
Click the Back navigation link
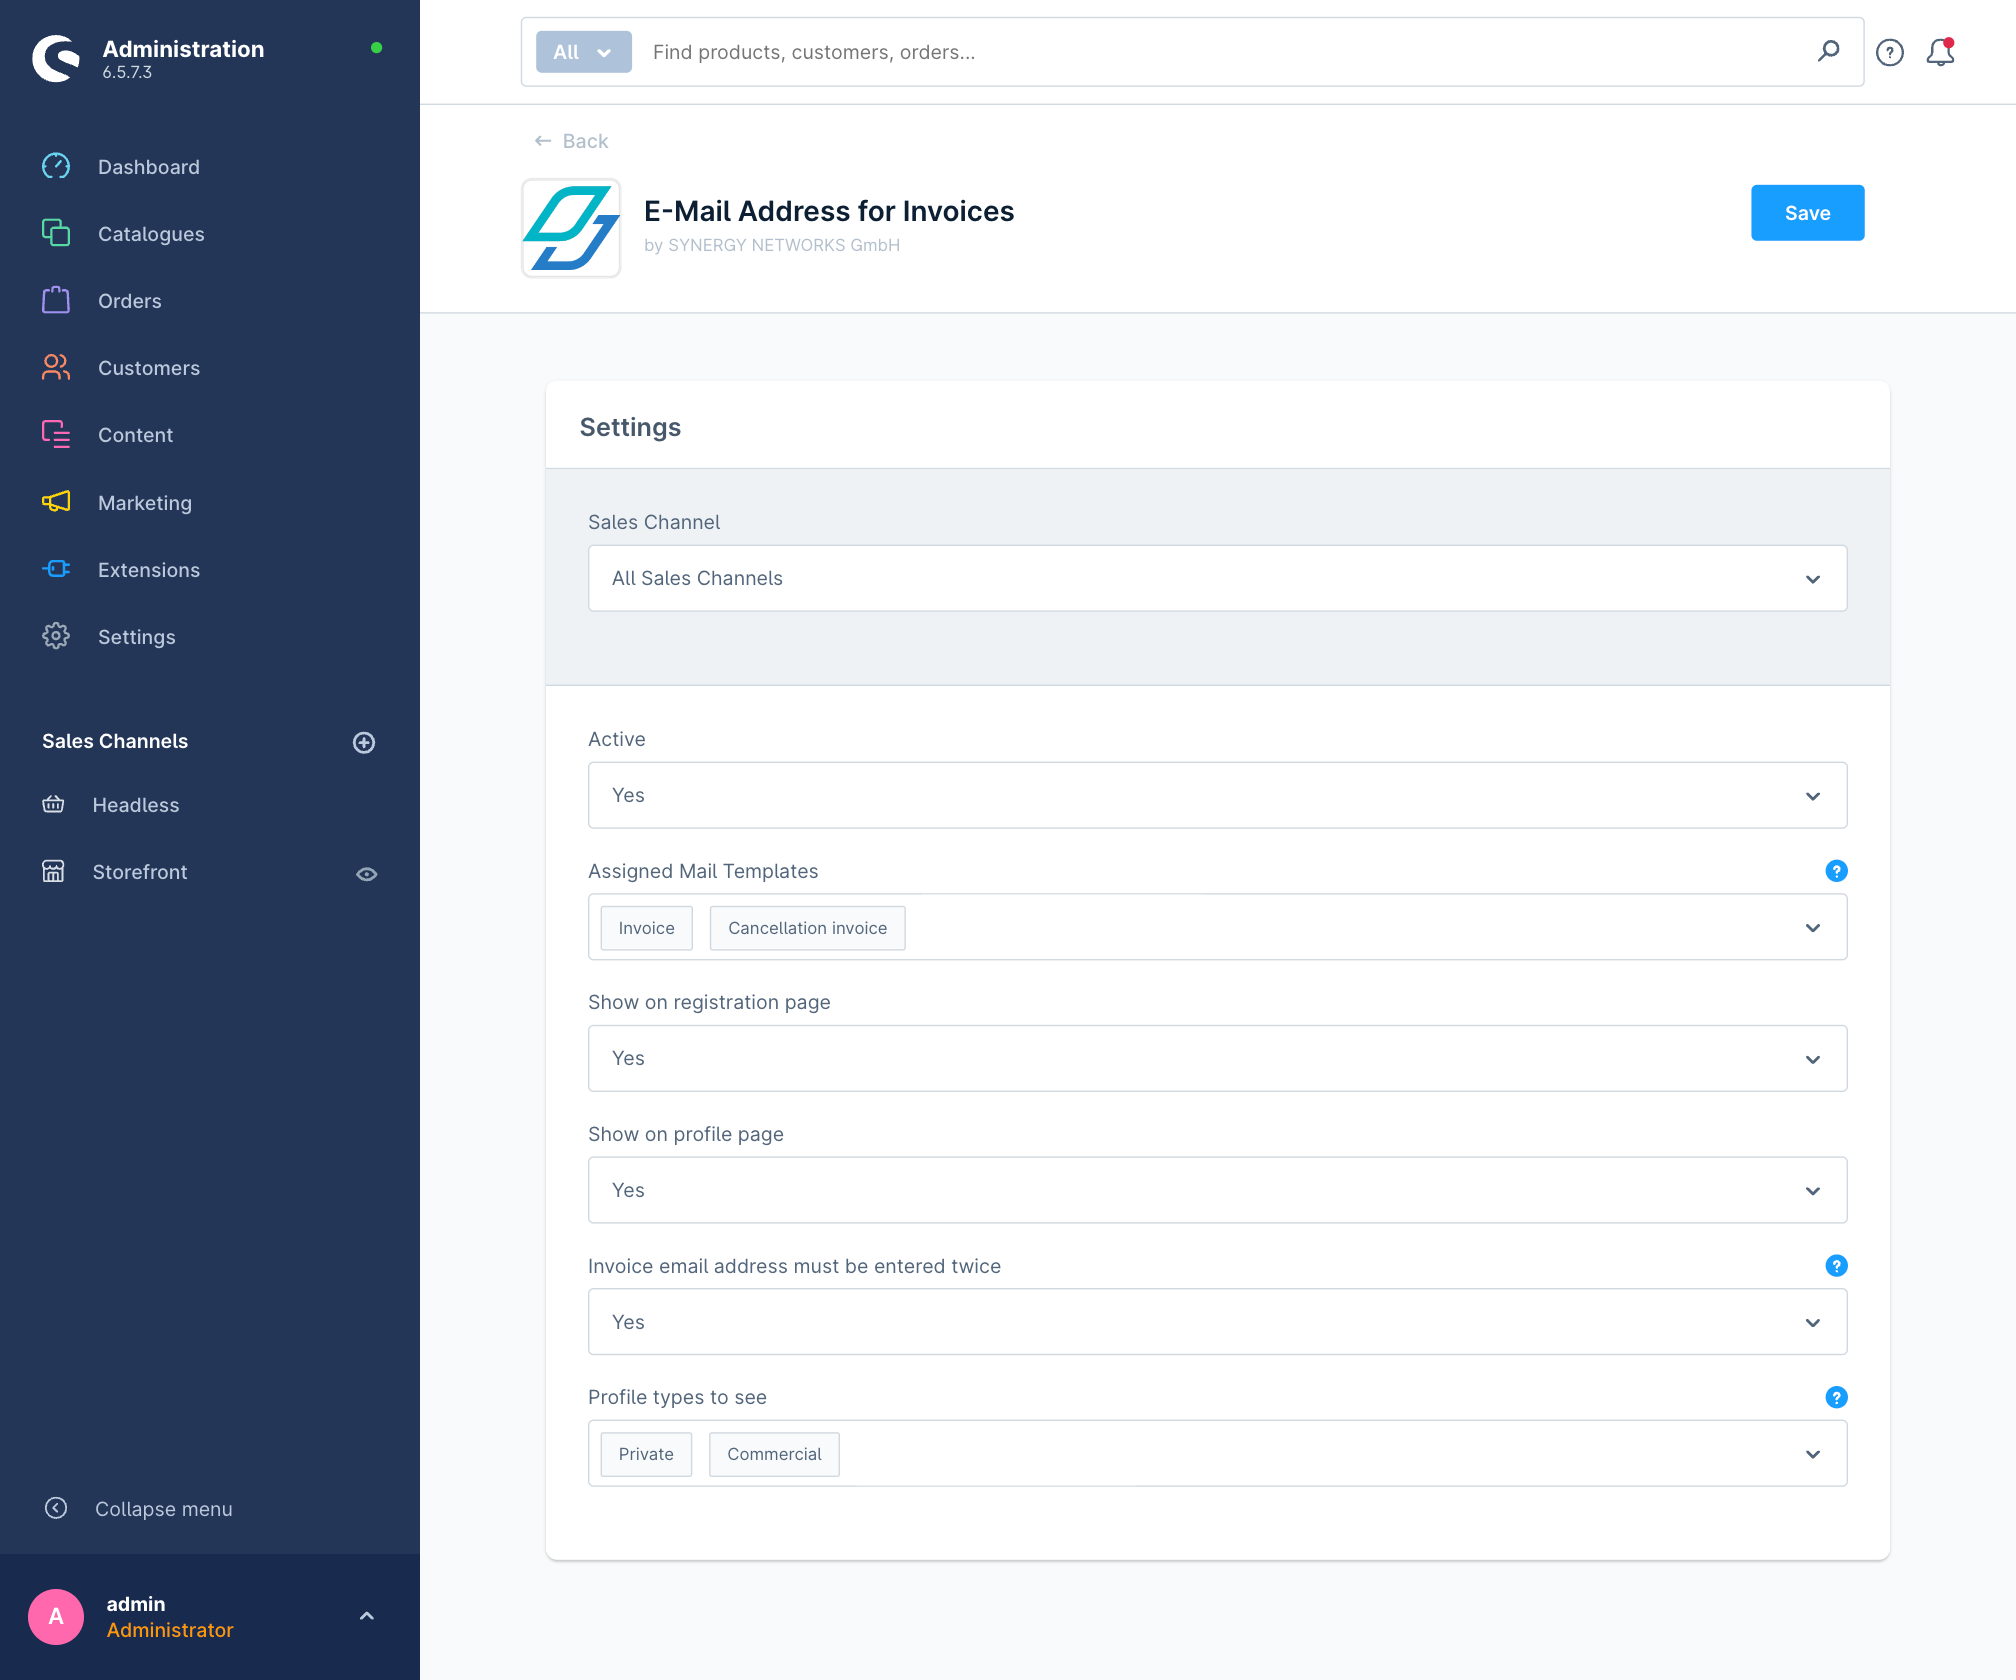(569, 139)
